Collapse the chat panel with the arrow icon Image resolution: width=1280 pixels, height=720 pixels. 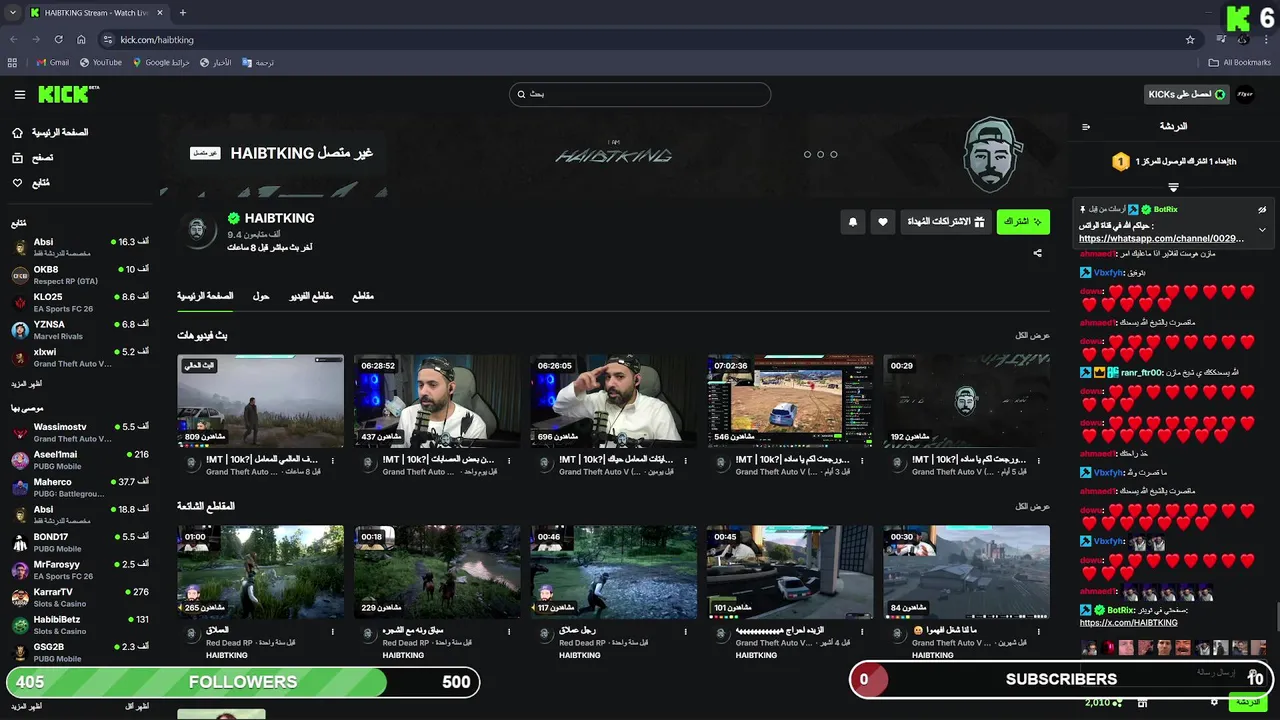(x=1086, y=127)
